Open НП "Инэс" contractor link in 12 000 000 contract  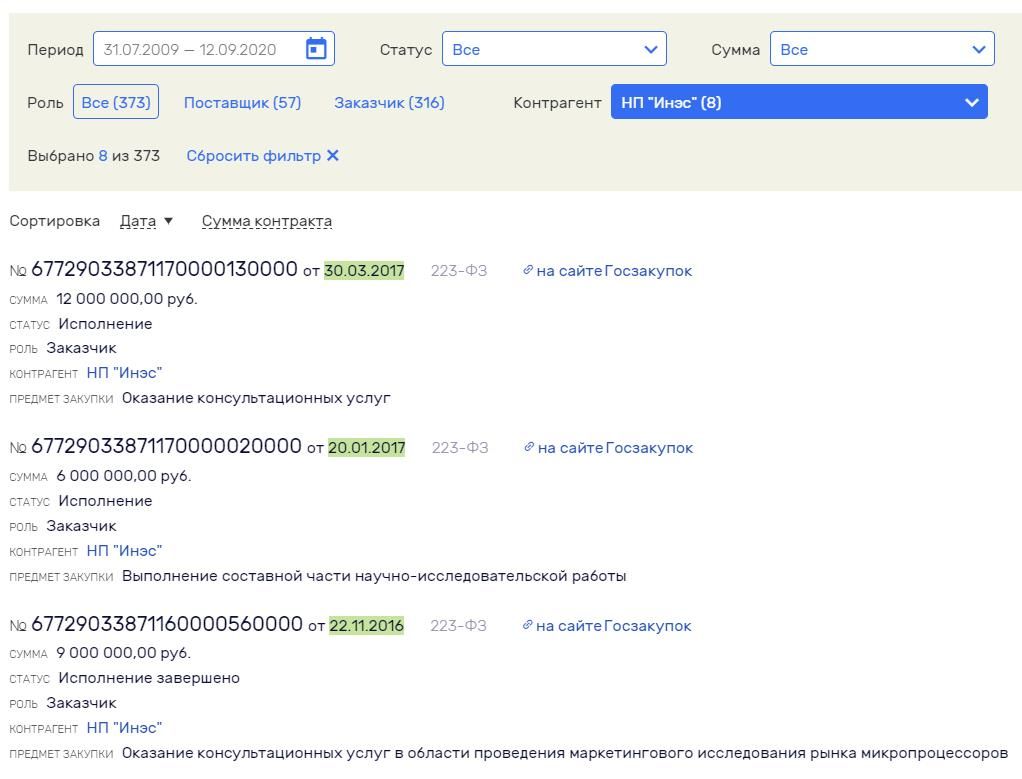coord(124,373)
